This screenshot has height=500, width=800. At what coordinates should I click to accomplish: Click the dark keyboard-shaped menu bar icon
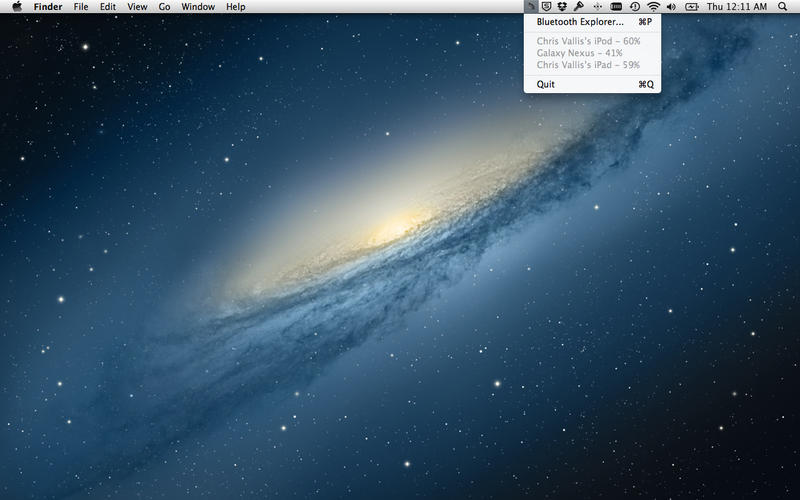(x=616, y=7)
